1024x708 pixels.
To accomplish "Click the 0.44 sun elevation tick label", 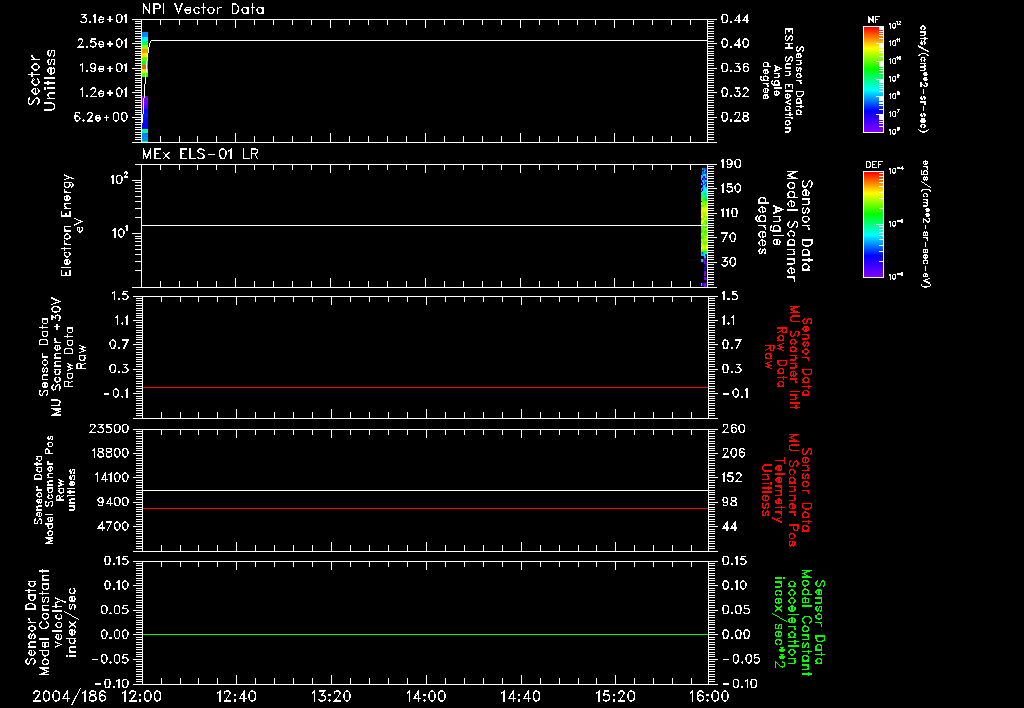I will tap(735, 18).
